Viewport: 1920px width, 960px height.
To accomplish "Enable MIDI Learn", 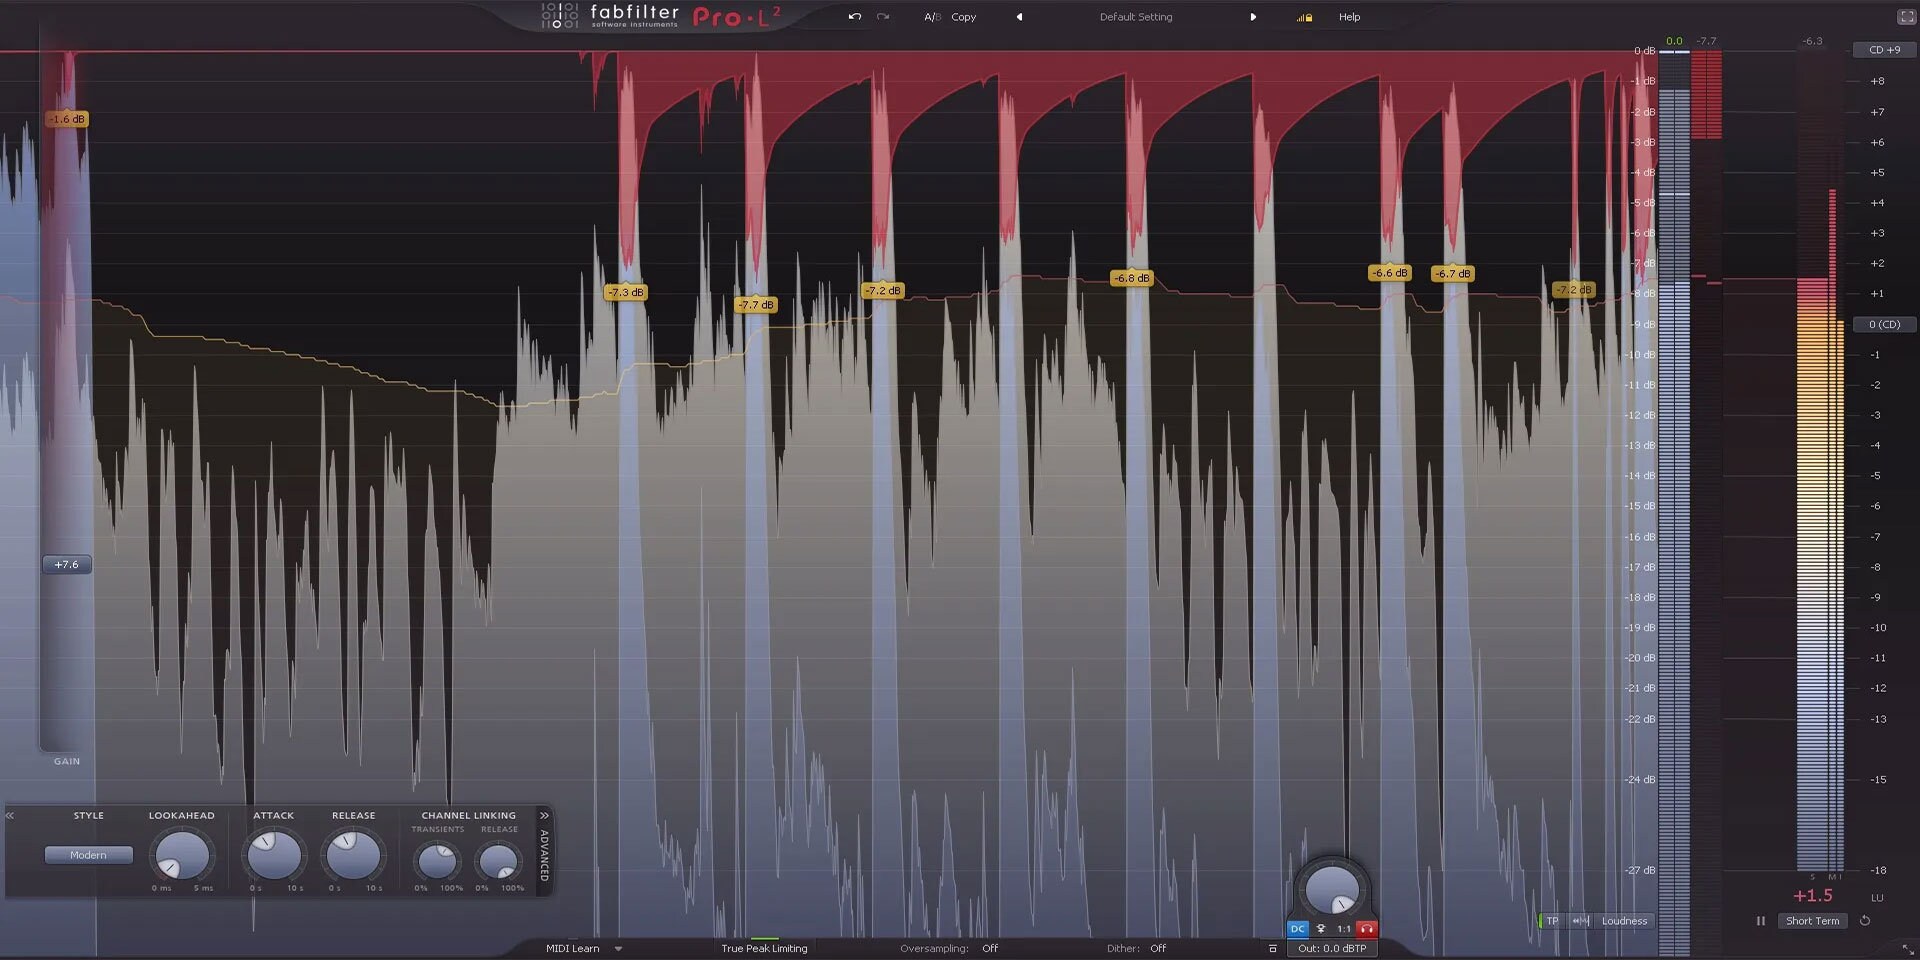I will [x=573, y=948].
